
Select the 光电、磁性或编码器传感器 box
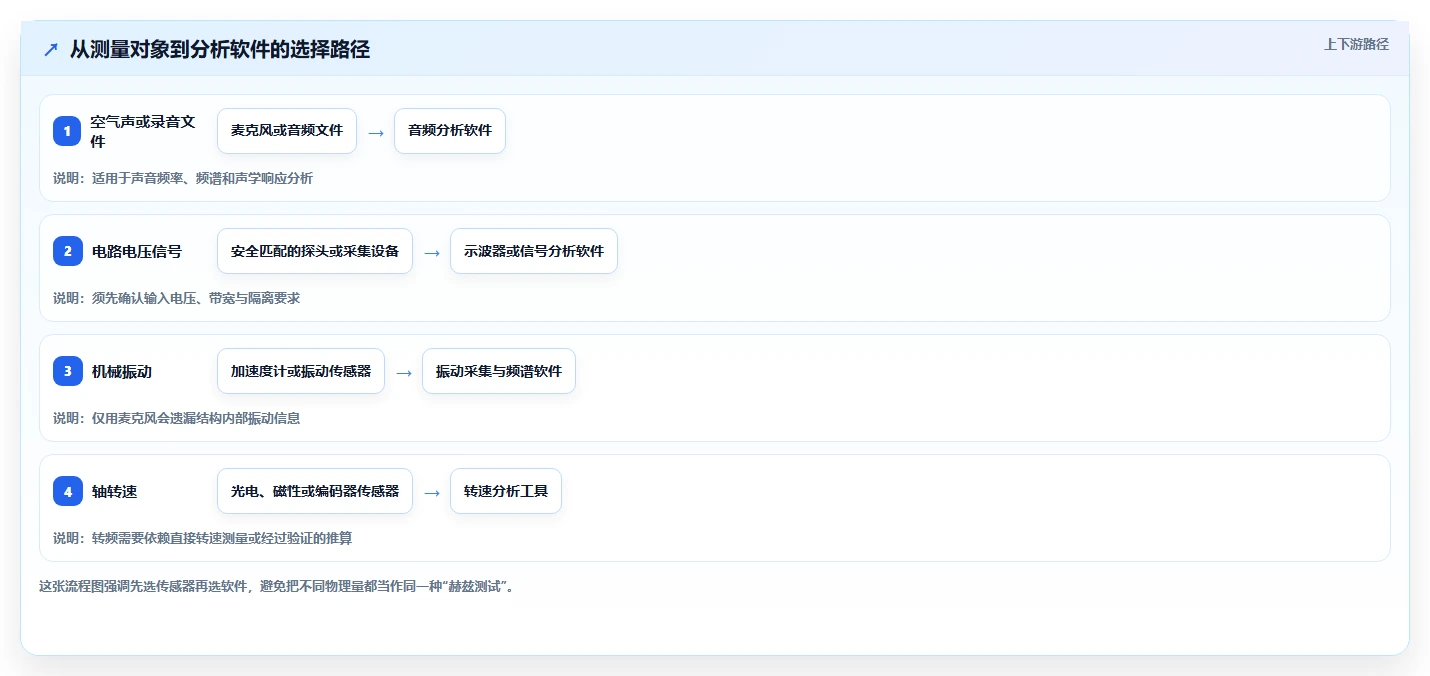coord(315,491)
